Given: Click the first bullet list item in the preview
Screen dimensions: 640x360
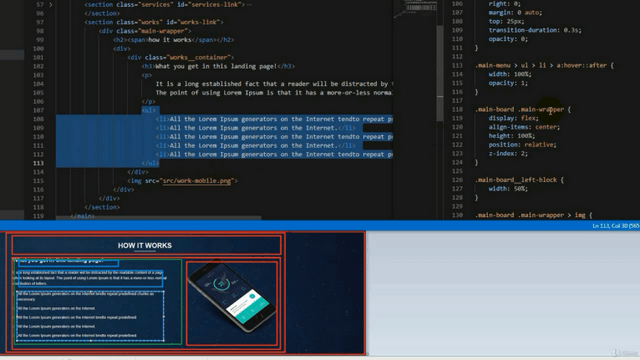Looking at the screenshot, I should (85, 296).
